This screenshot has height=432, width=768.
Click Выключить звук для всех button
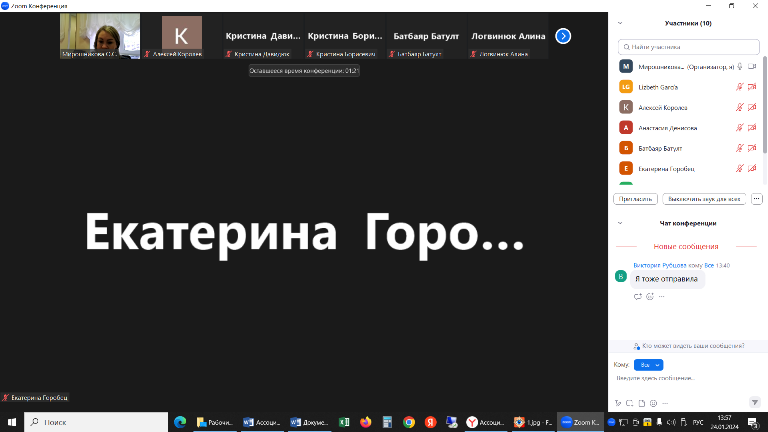[x=705, y=198]
